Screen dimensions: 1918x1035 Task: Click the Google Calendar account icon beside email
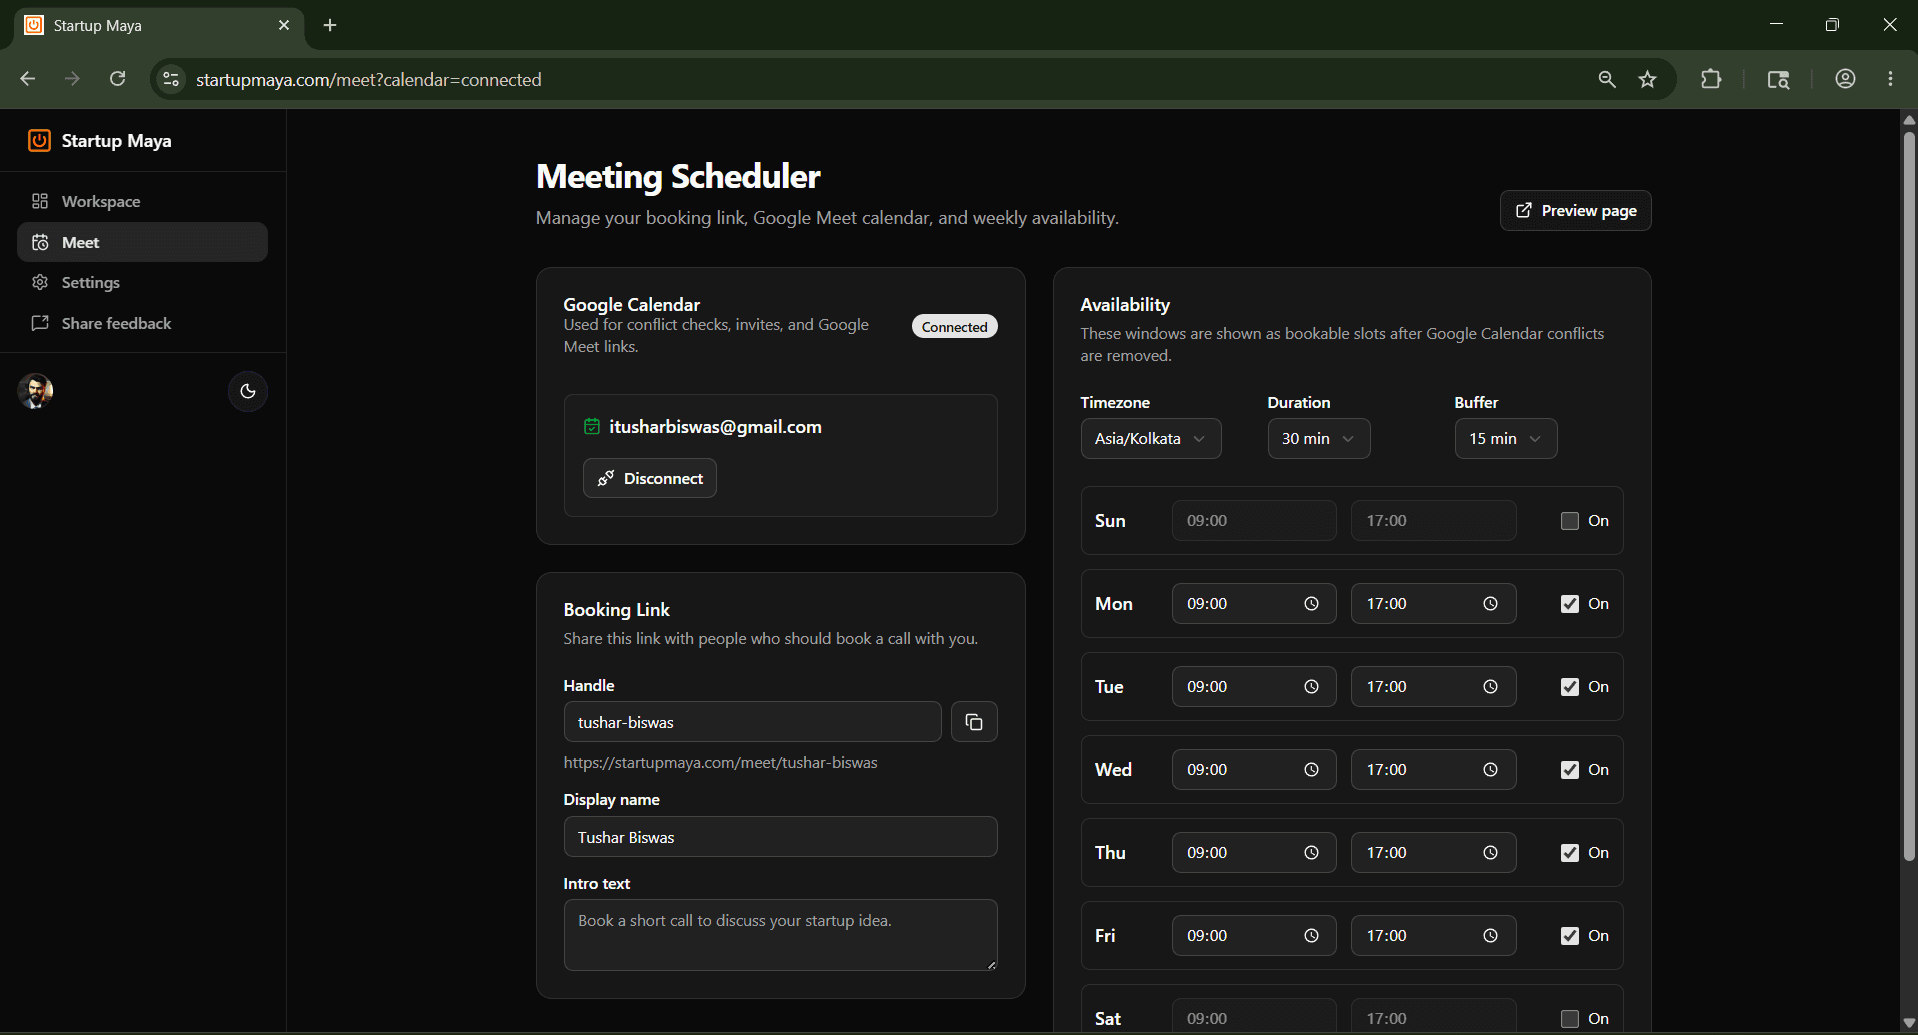(592, 427)
